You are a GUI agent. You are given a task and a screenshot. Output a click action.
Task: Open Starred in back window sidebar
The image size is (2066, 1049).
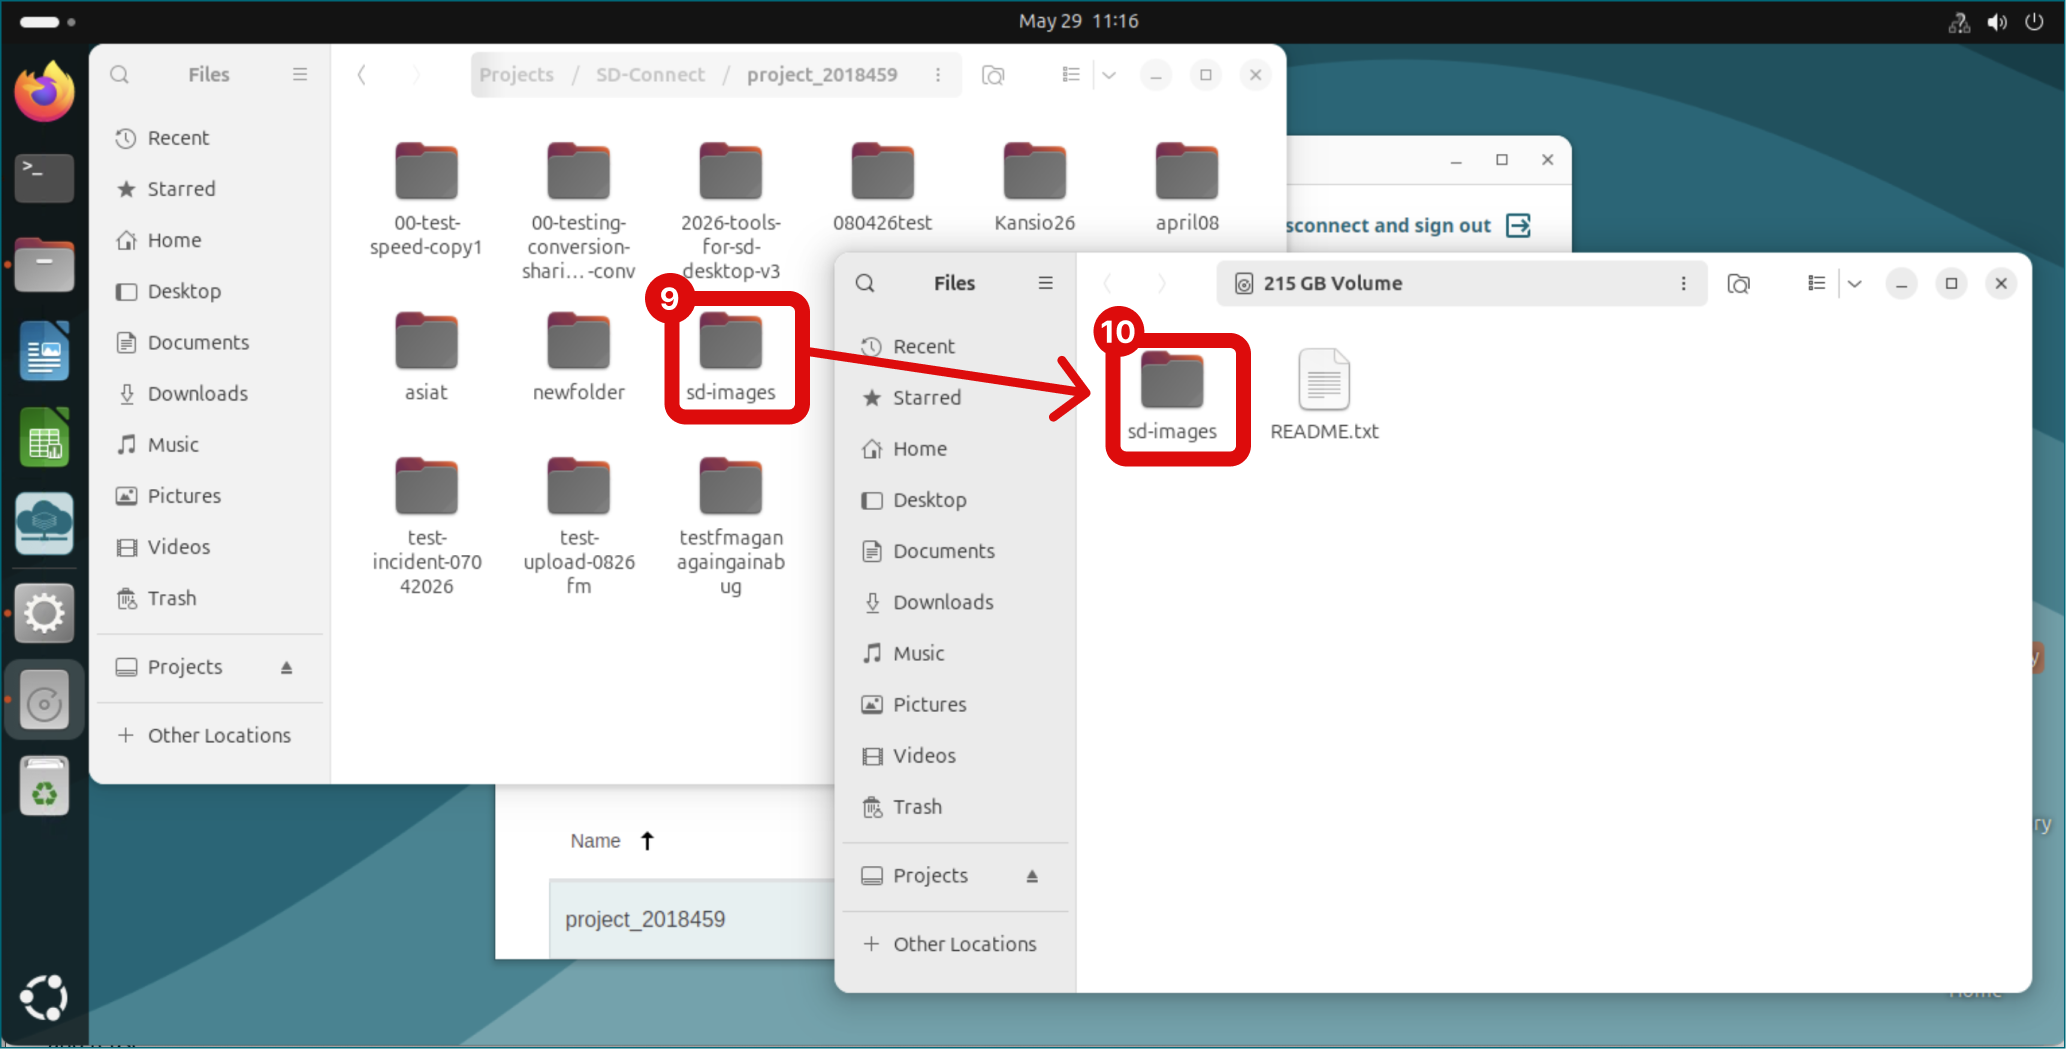click(210, 189)
